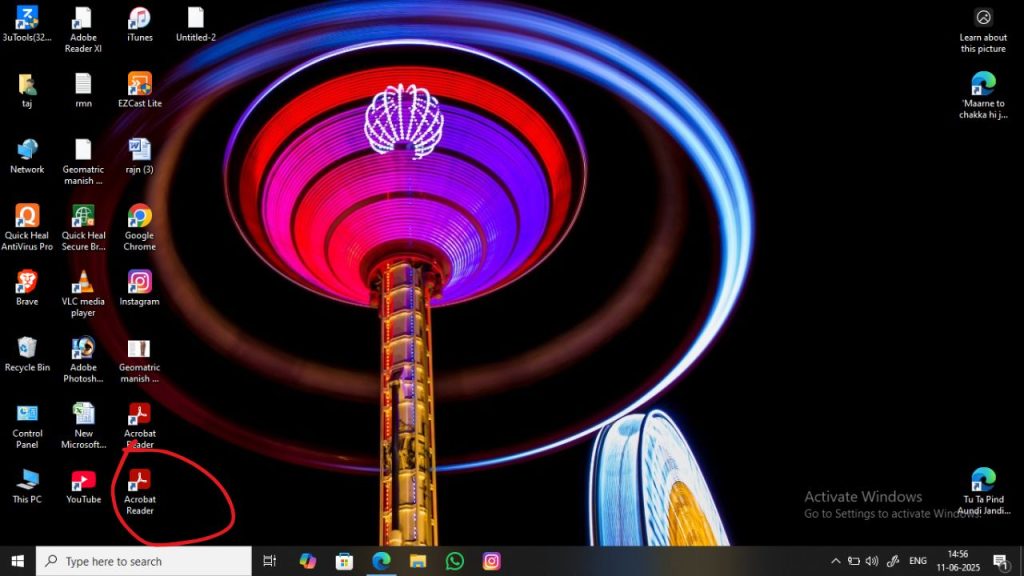Open Task View from the taskbar
1024x576 pixels.
270,561
